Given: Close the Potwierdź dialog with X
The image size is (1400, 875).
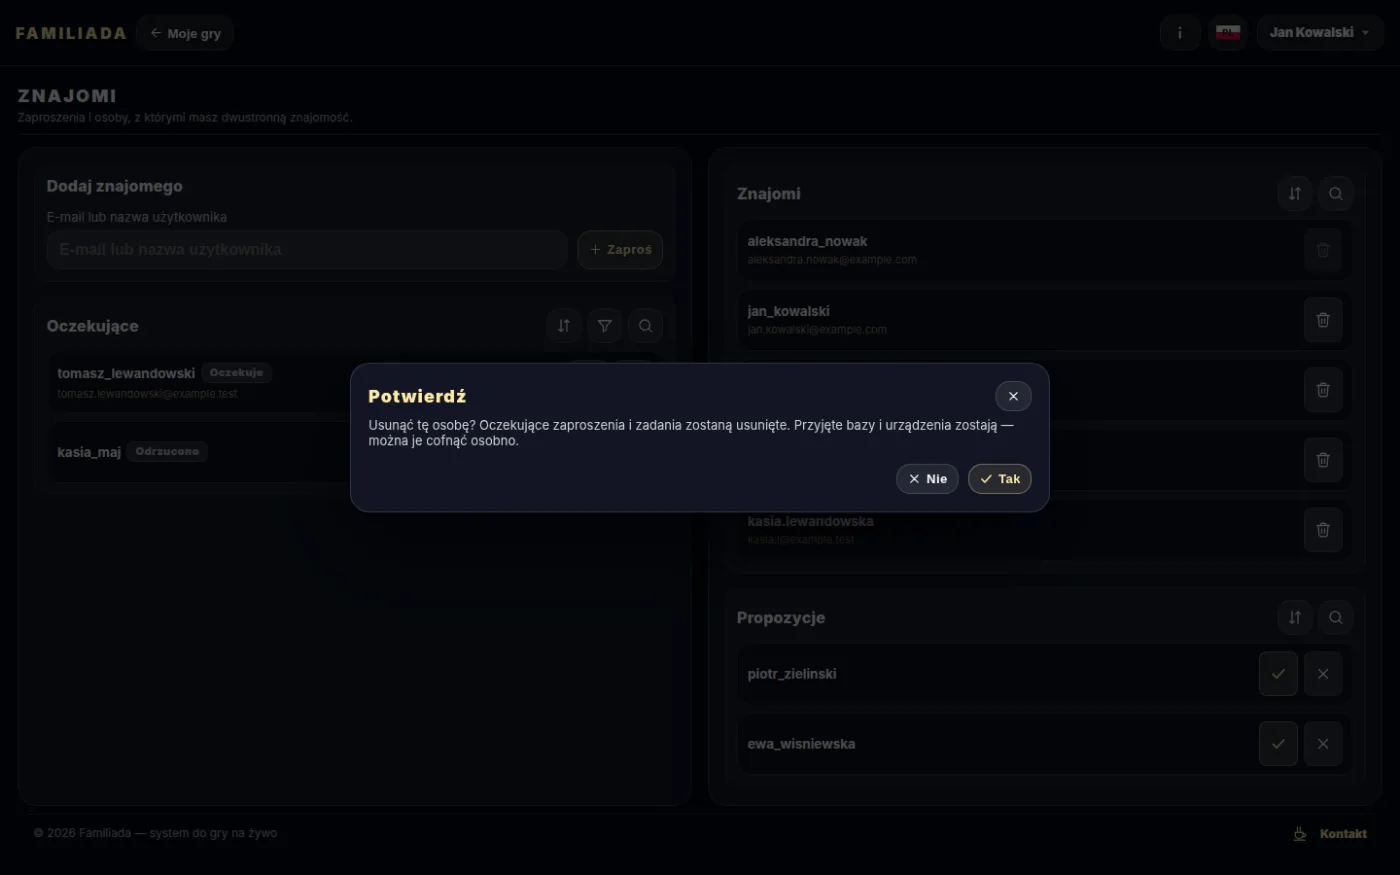Looking at the screenshot, I should click(1013, 396).
